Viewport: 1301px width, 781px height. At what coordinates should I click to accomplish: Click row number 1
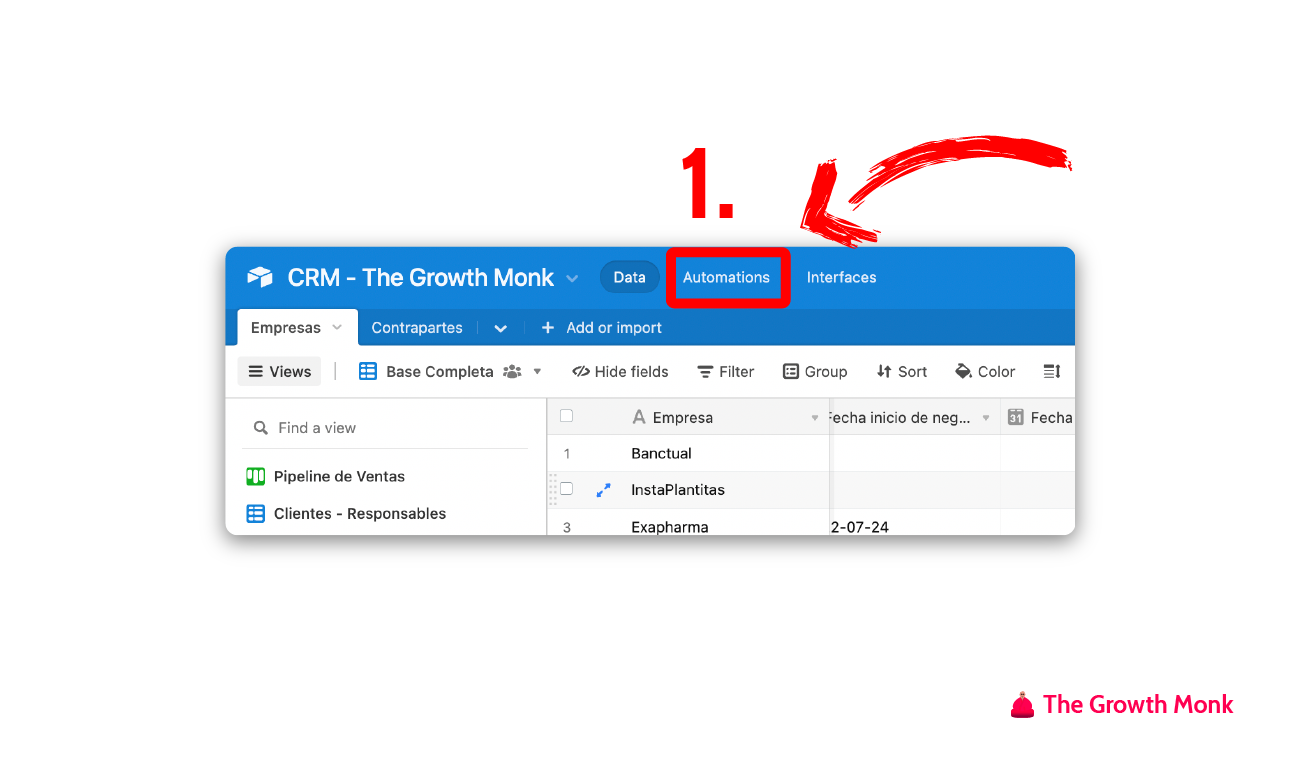coord(567,453)
